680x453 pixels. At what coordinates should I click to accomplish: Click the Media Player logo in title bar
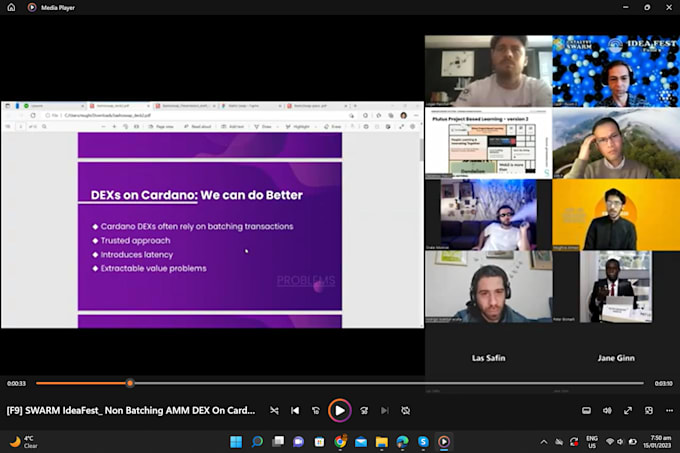click(32, 7)
